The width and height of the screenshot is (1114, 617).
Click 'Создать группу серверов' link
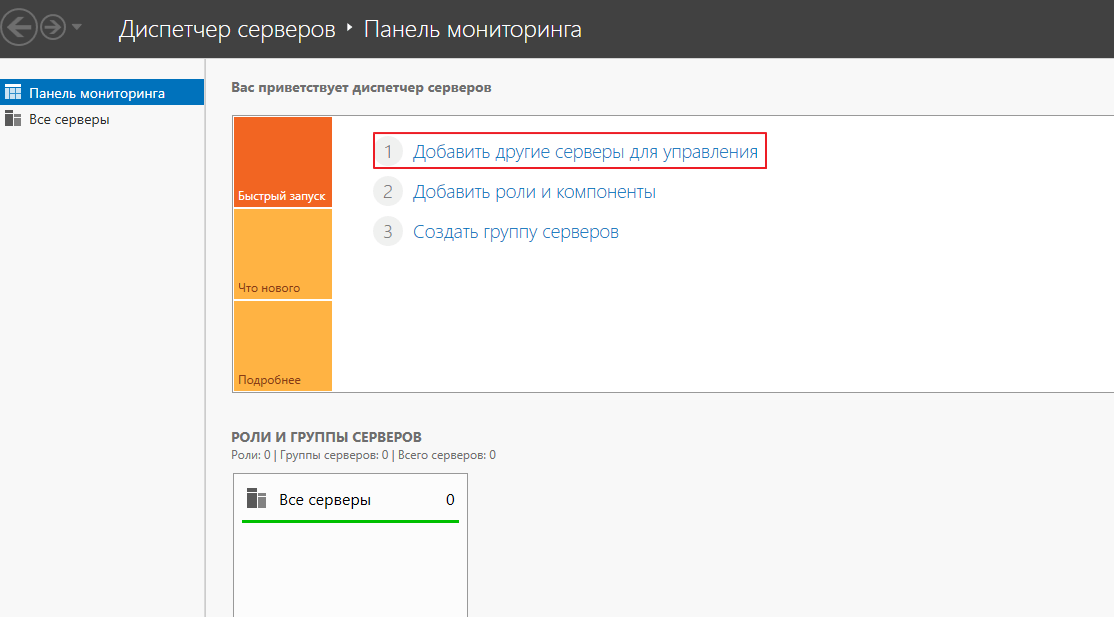515,232
